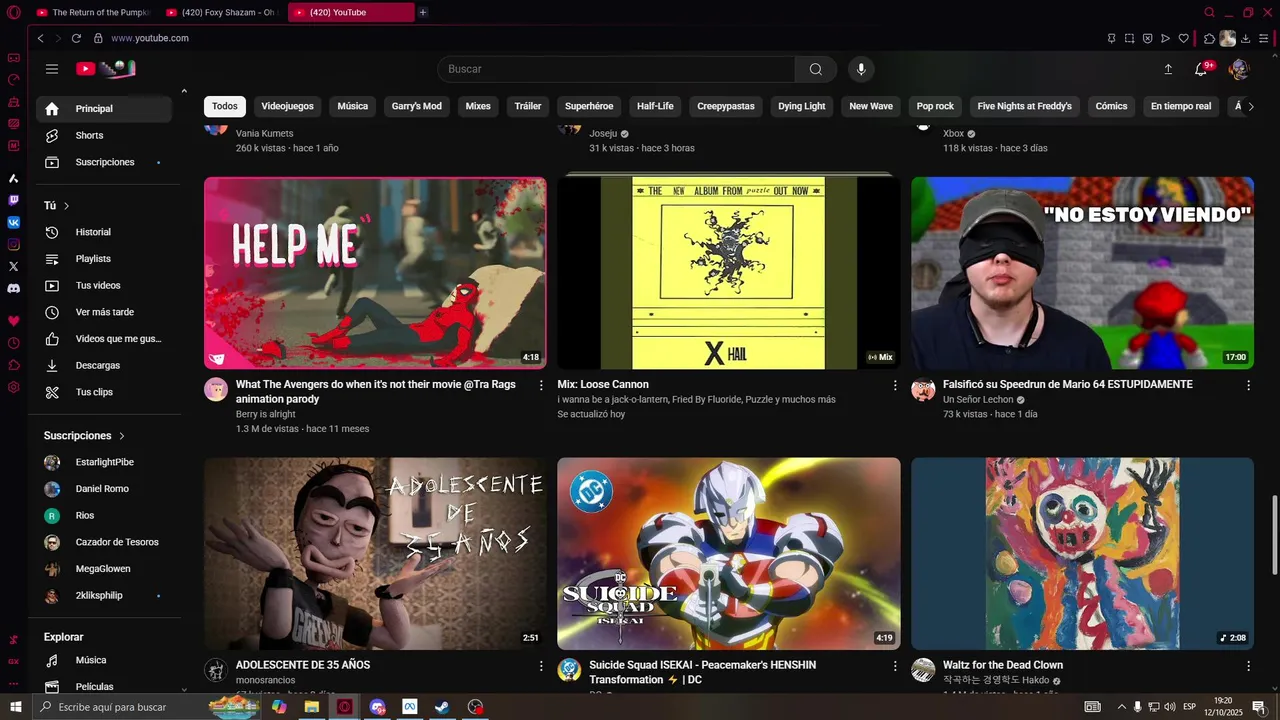Open options for Waltz for the Dead Clown
The image size is (1280, 720).
pos(1248,665)
